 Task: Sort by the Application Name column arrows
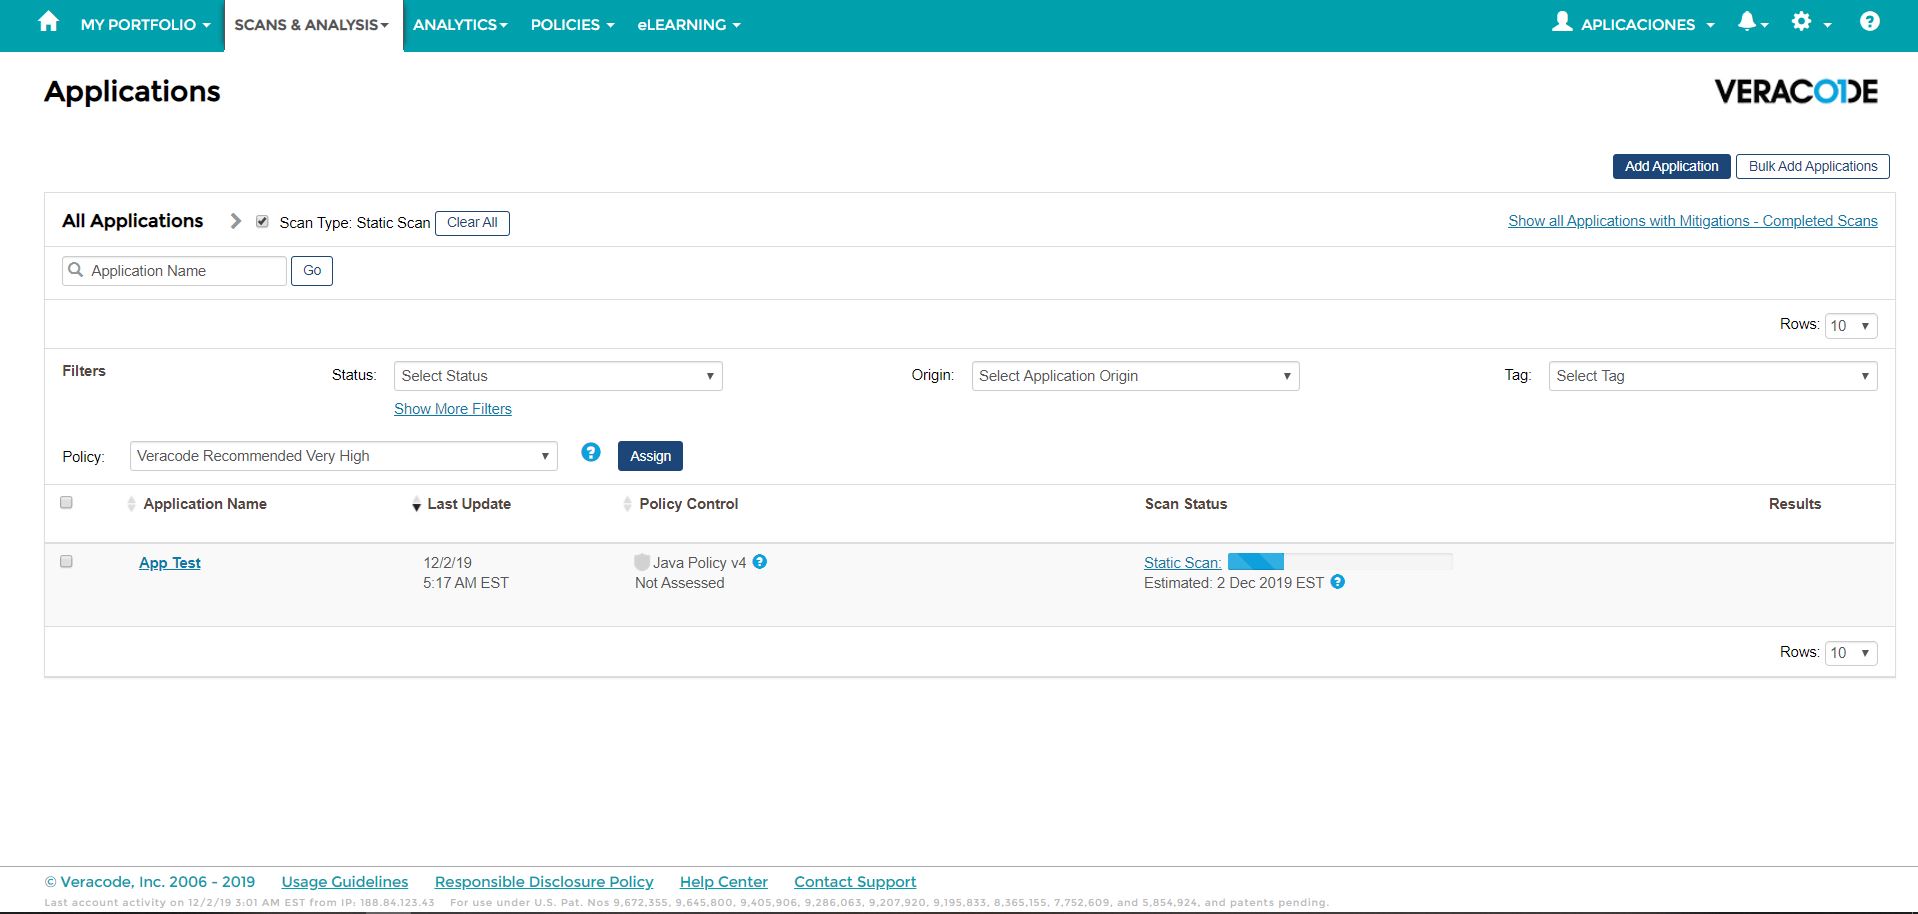(131, 504)
